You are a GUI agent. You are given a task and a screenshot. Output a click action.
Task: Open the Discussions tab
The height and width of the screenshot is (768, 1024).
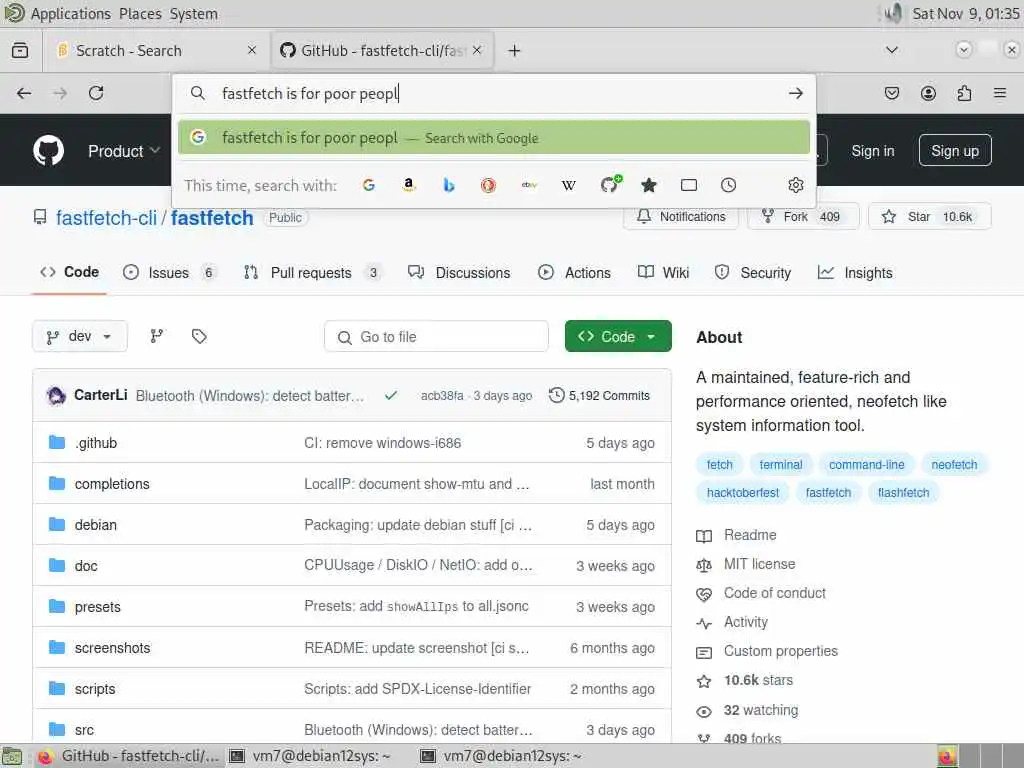[459, 273]
